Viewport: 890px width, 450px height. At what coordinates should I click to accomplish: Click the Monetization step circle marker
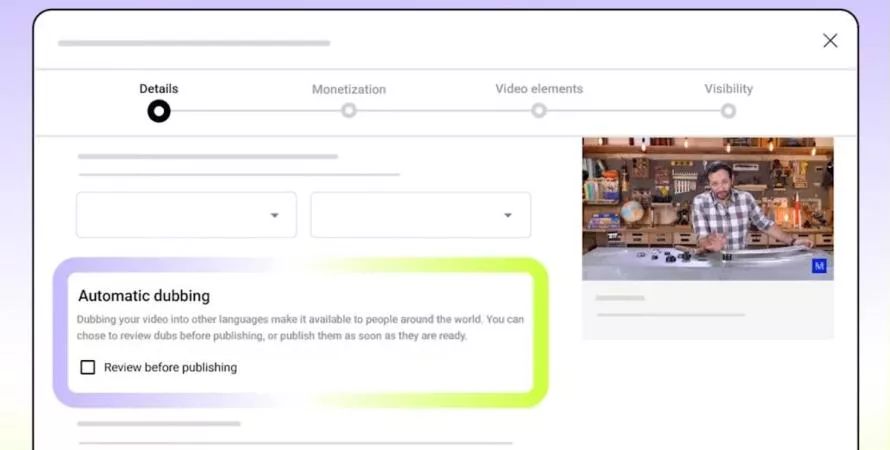pos(349,110)
